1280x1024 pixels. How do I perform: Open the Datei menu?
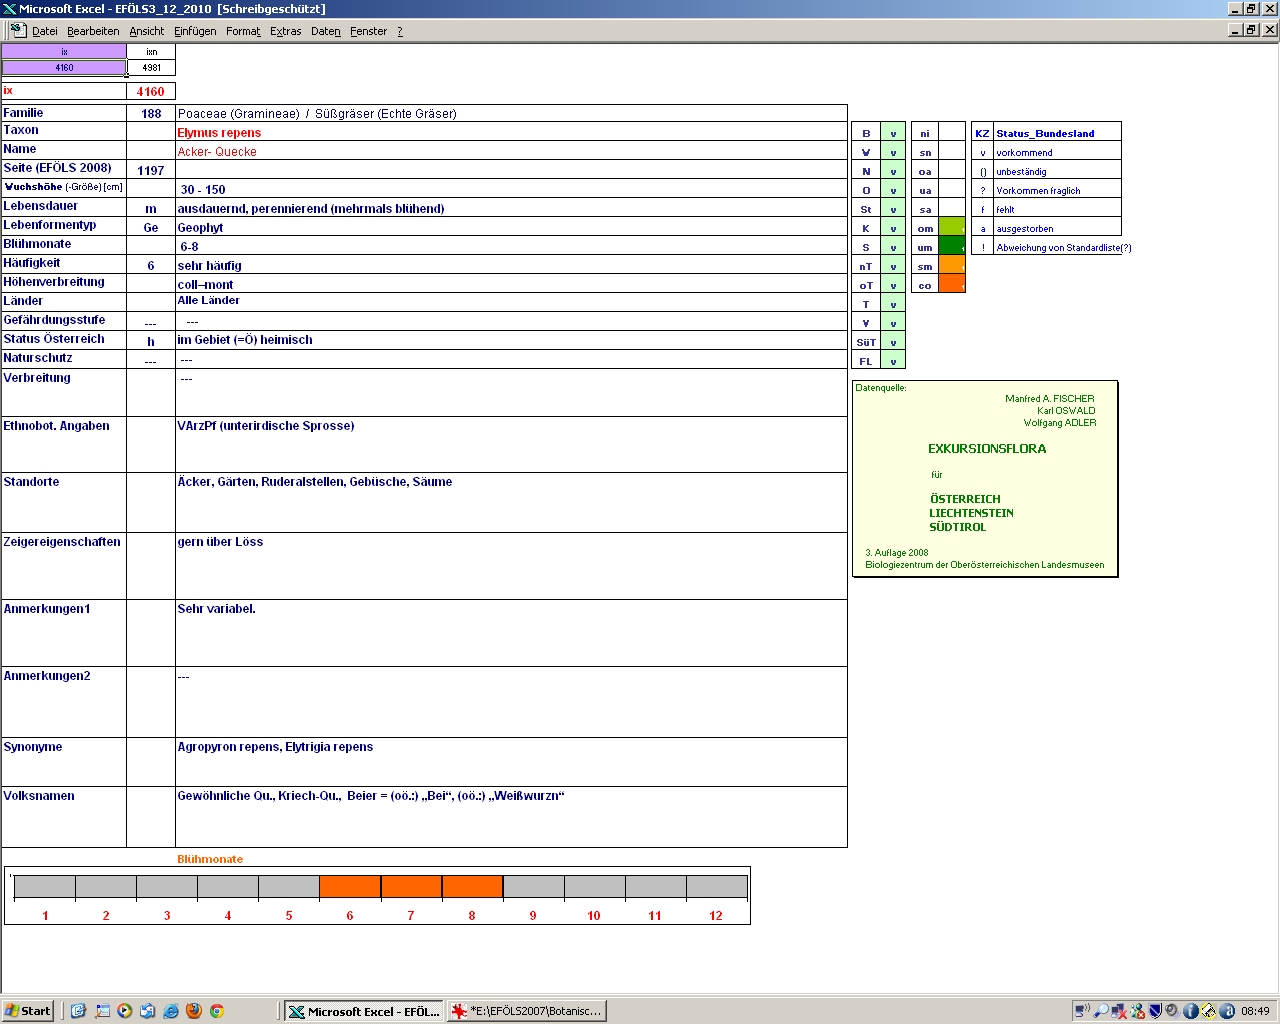[x=44, y=31]
